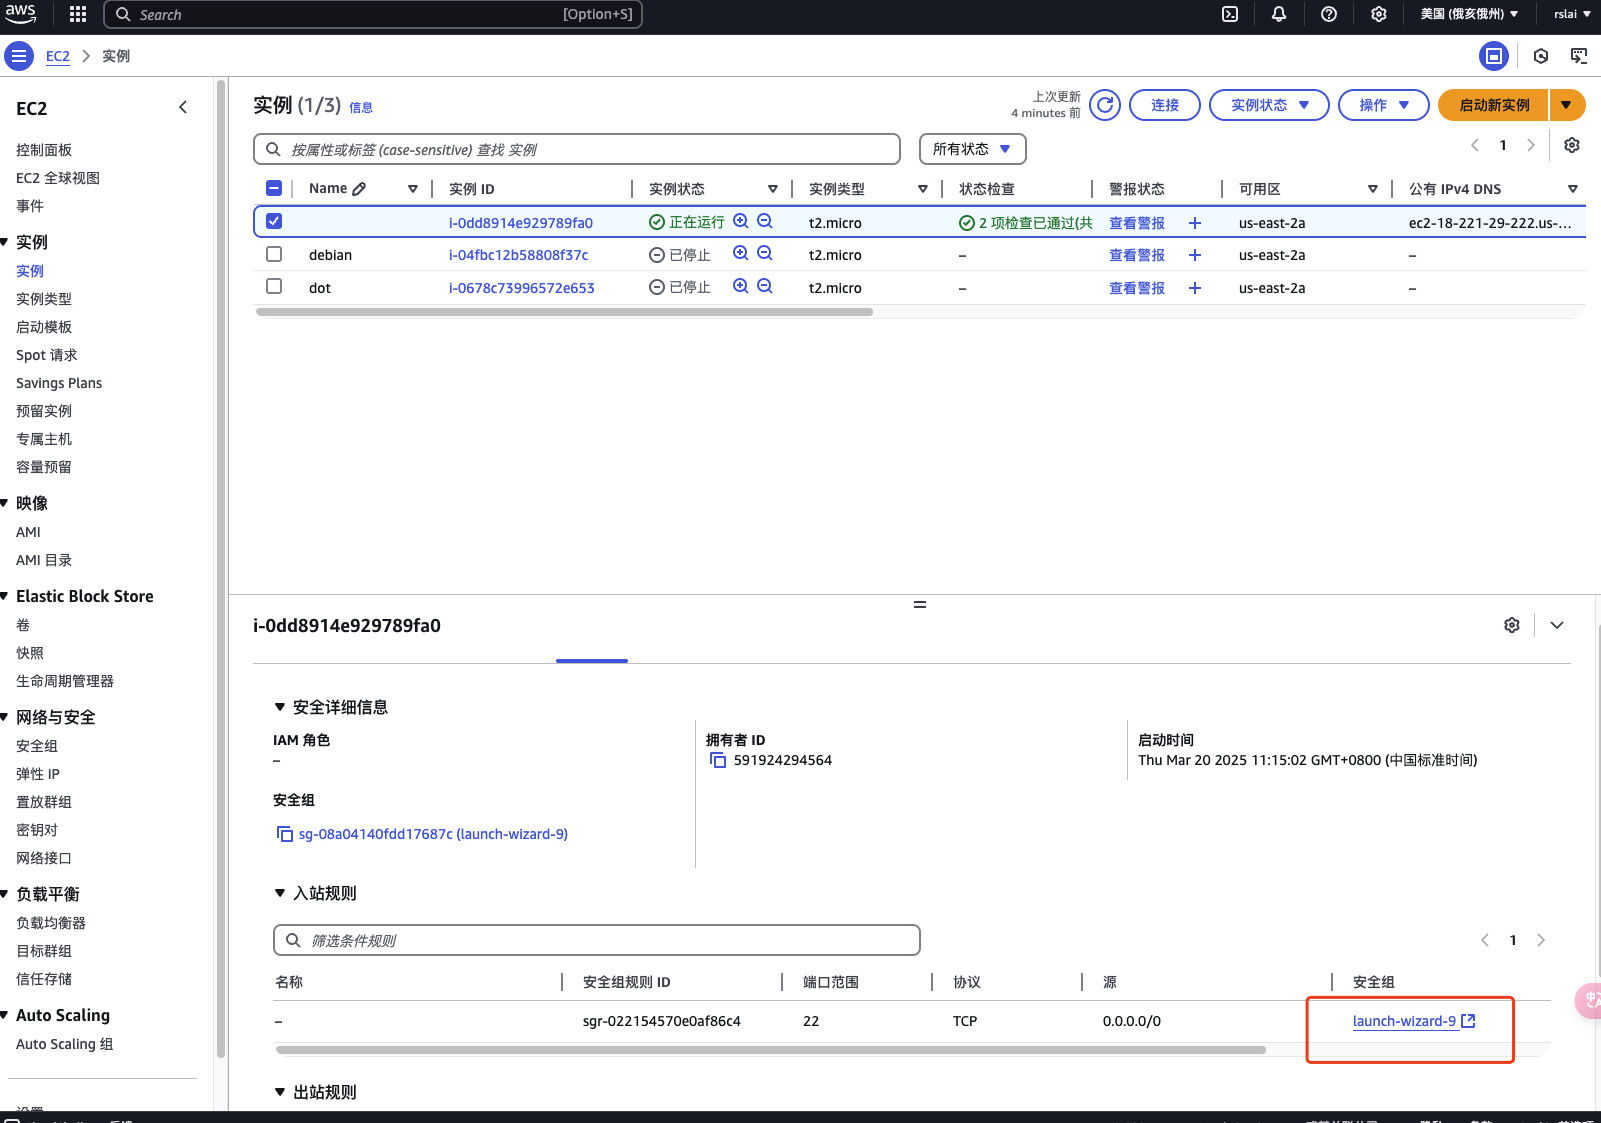
Task: Click the hexagon icon in the breadcrumb bar
Action: [1541, 56]
